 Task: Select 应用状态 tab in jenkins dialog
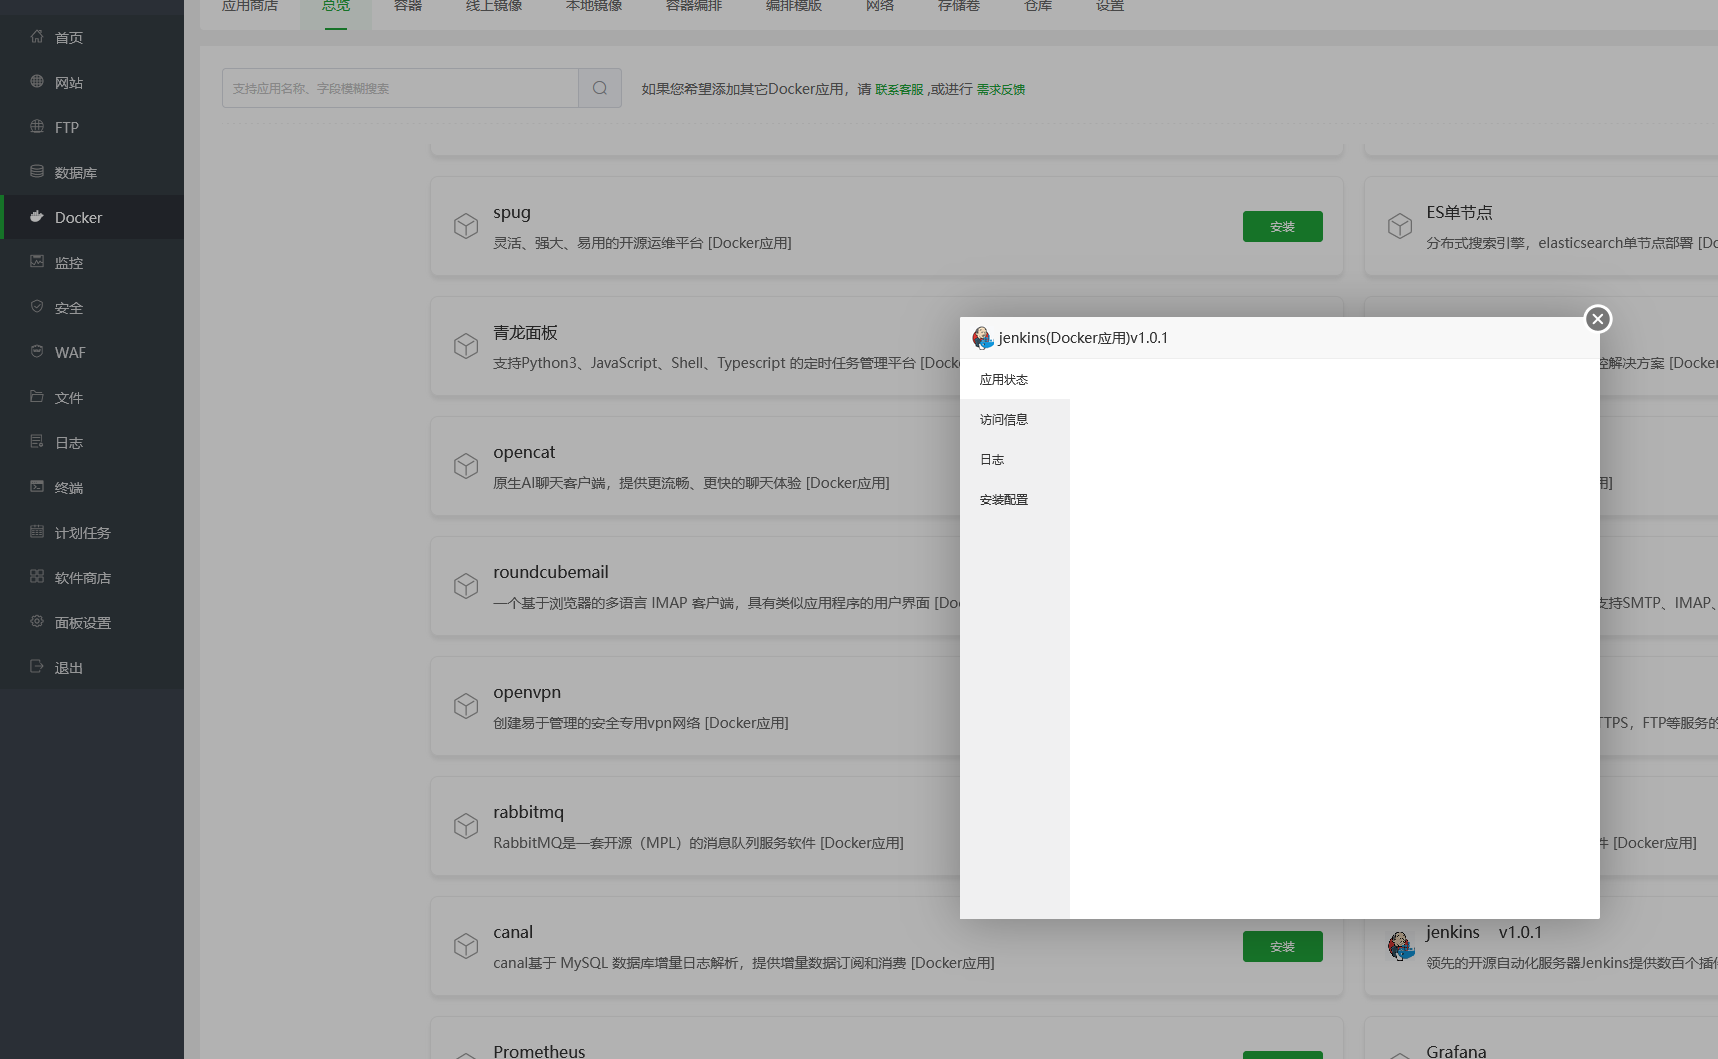click(x=1015, y=379)
